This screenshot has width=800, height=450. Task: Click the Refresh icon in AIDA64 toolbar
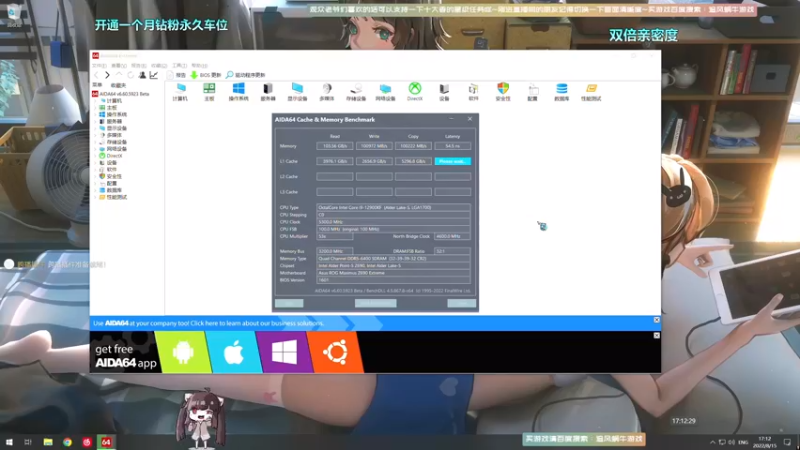[131, 75]
